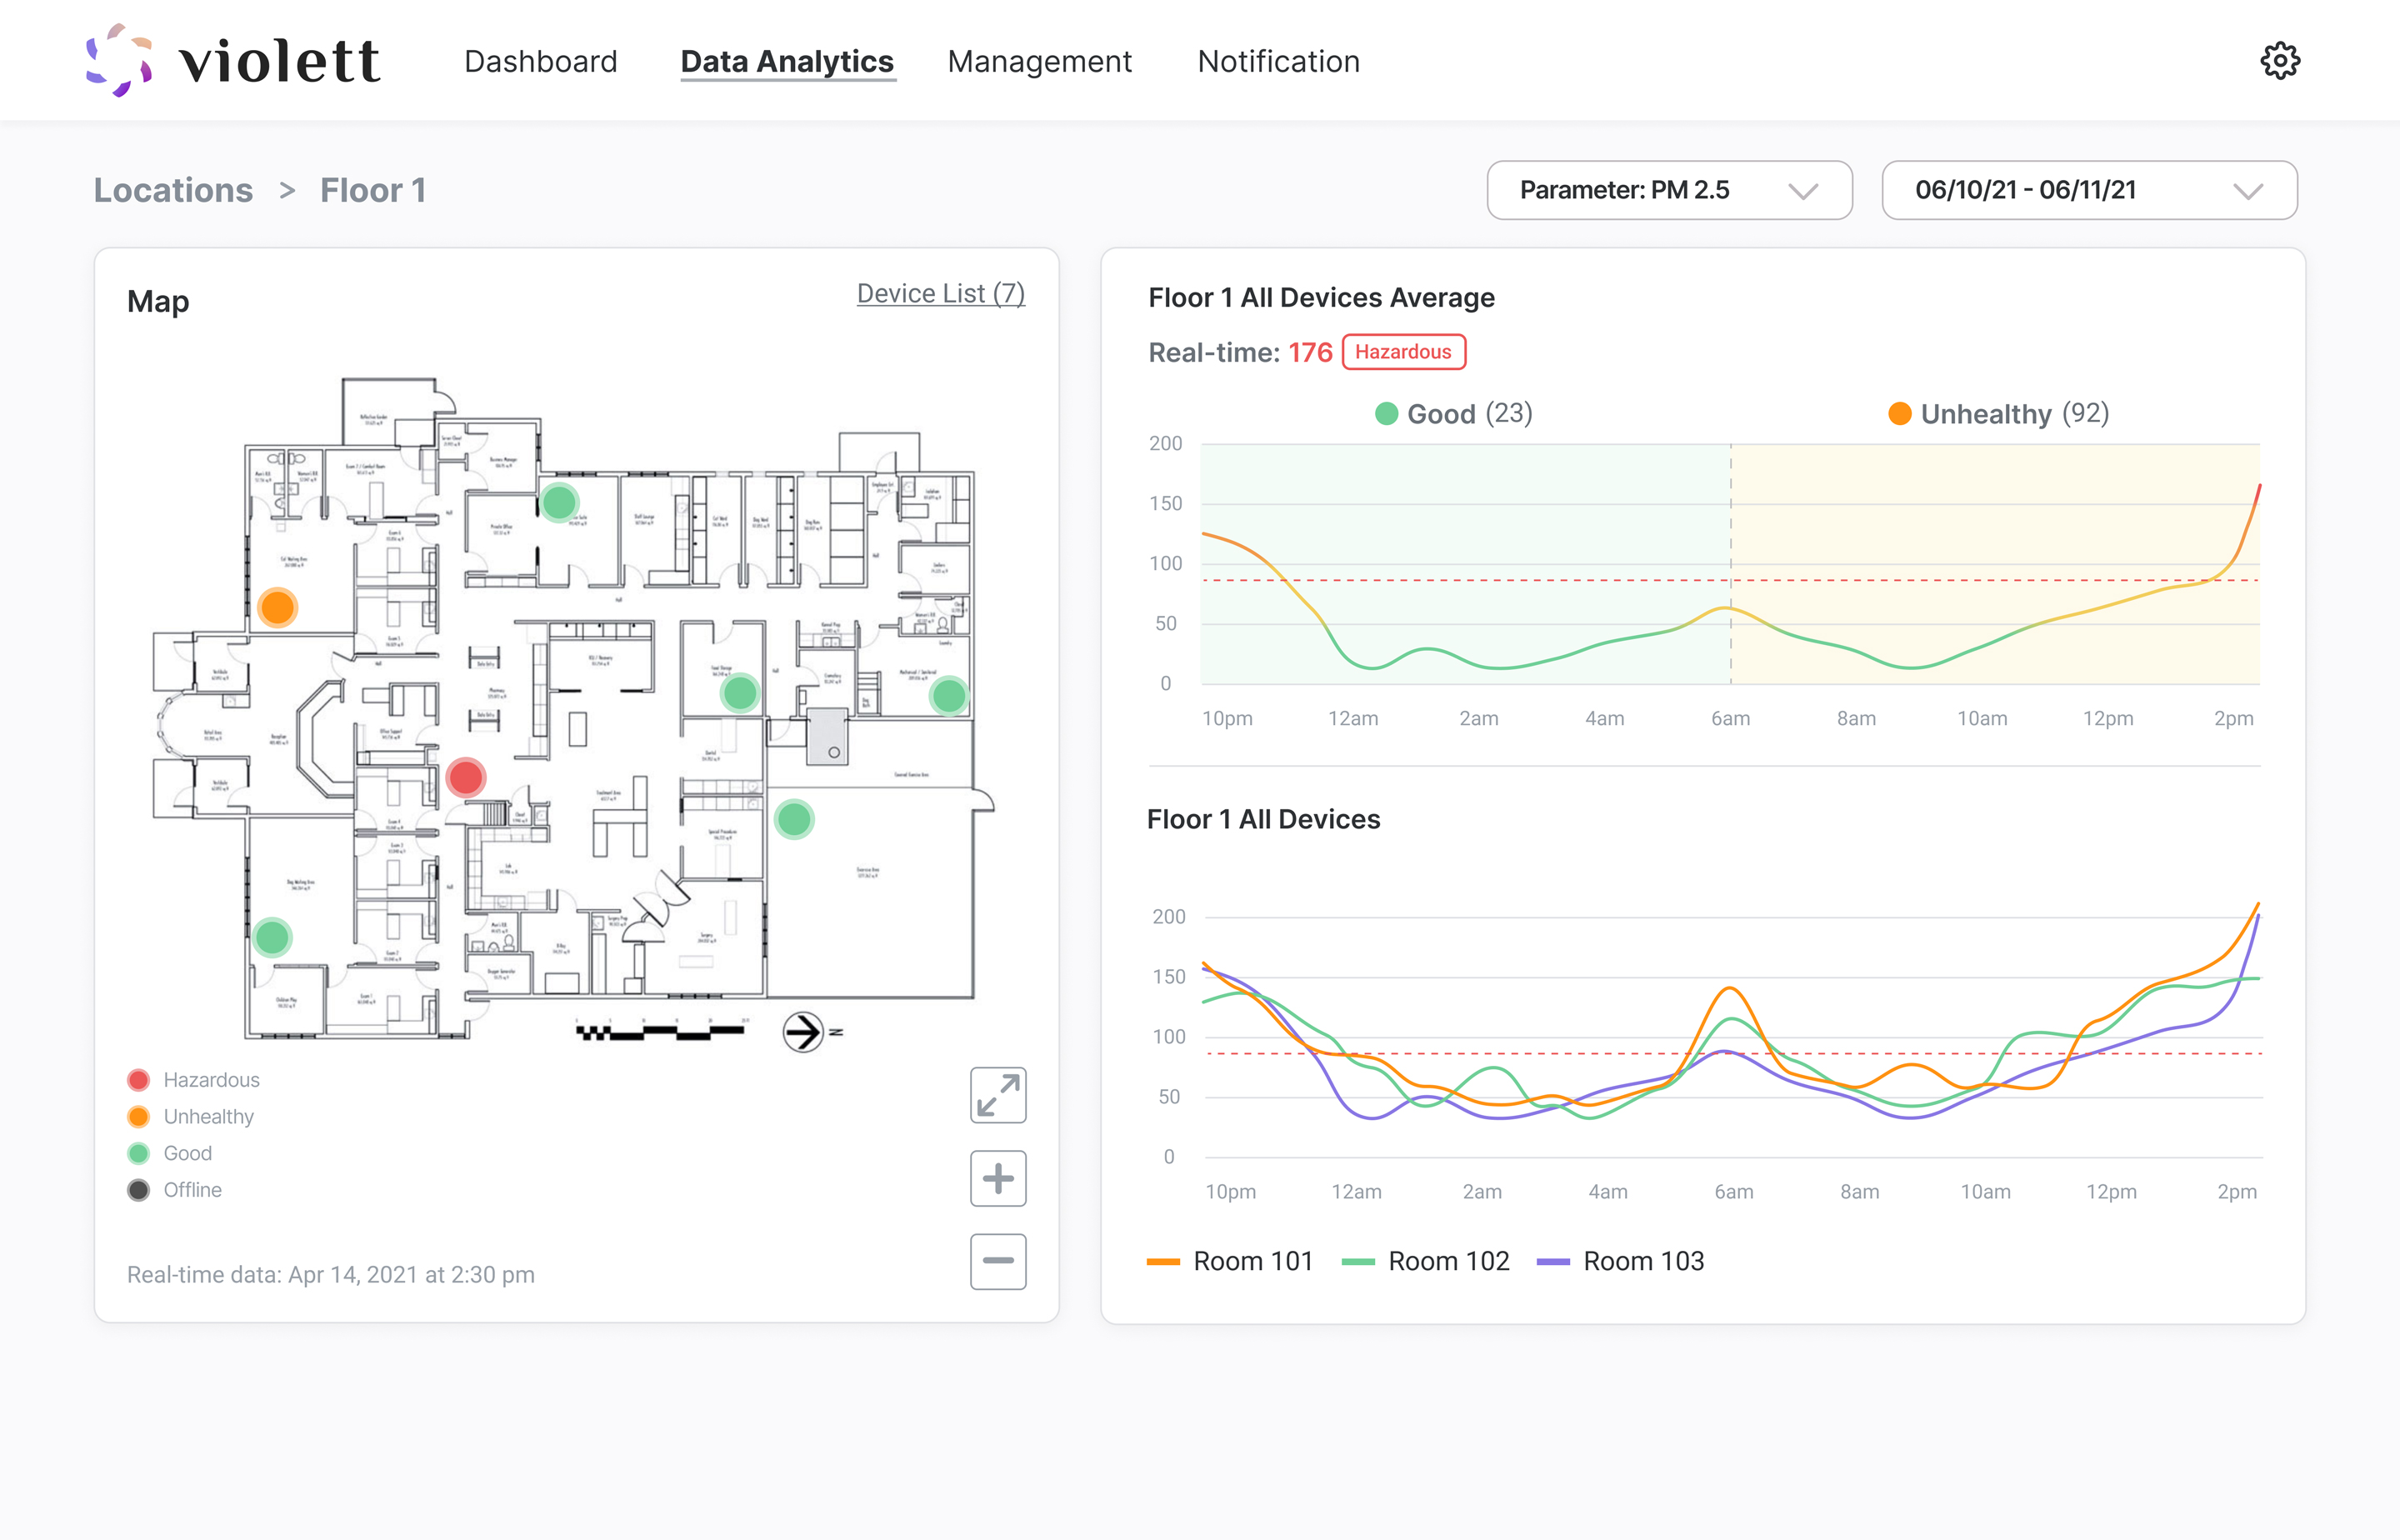Click the Hazardous status badge next to 176
This screenshot has height=1540, width=2400.
(x=1402, y=352)
